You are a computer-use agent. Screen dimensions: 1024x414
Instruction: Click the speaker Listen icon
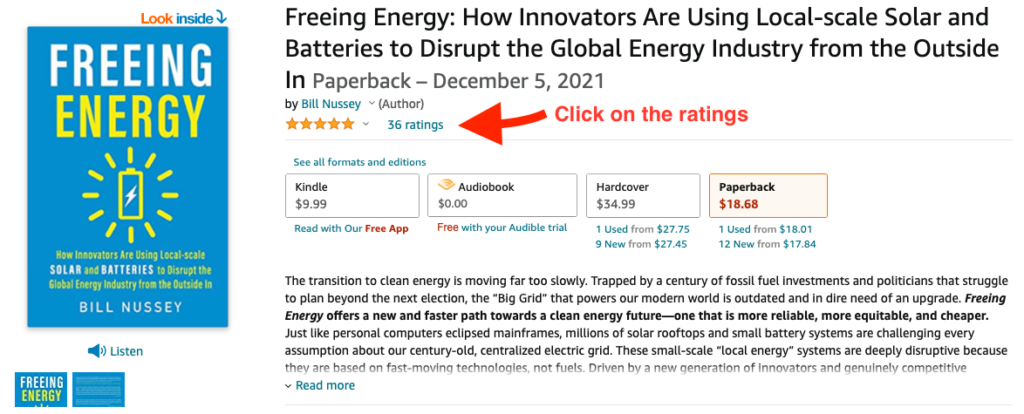[97, 351]
